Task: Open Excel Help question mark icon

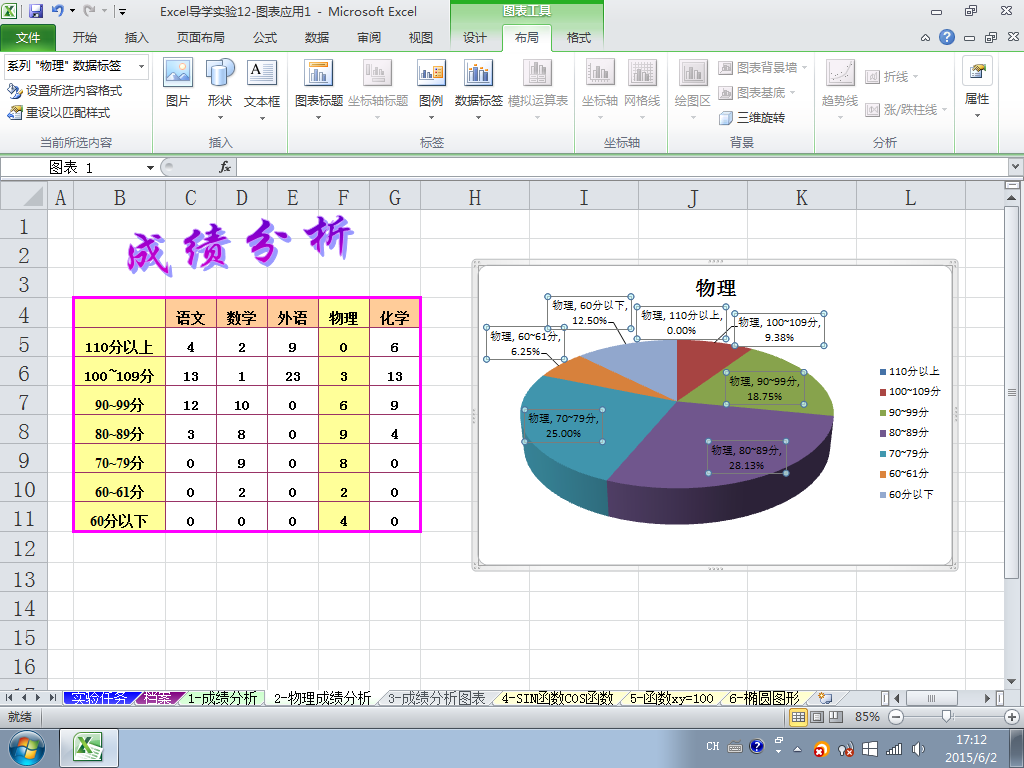Action: (x=947, y=37)
